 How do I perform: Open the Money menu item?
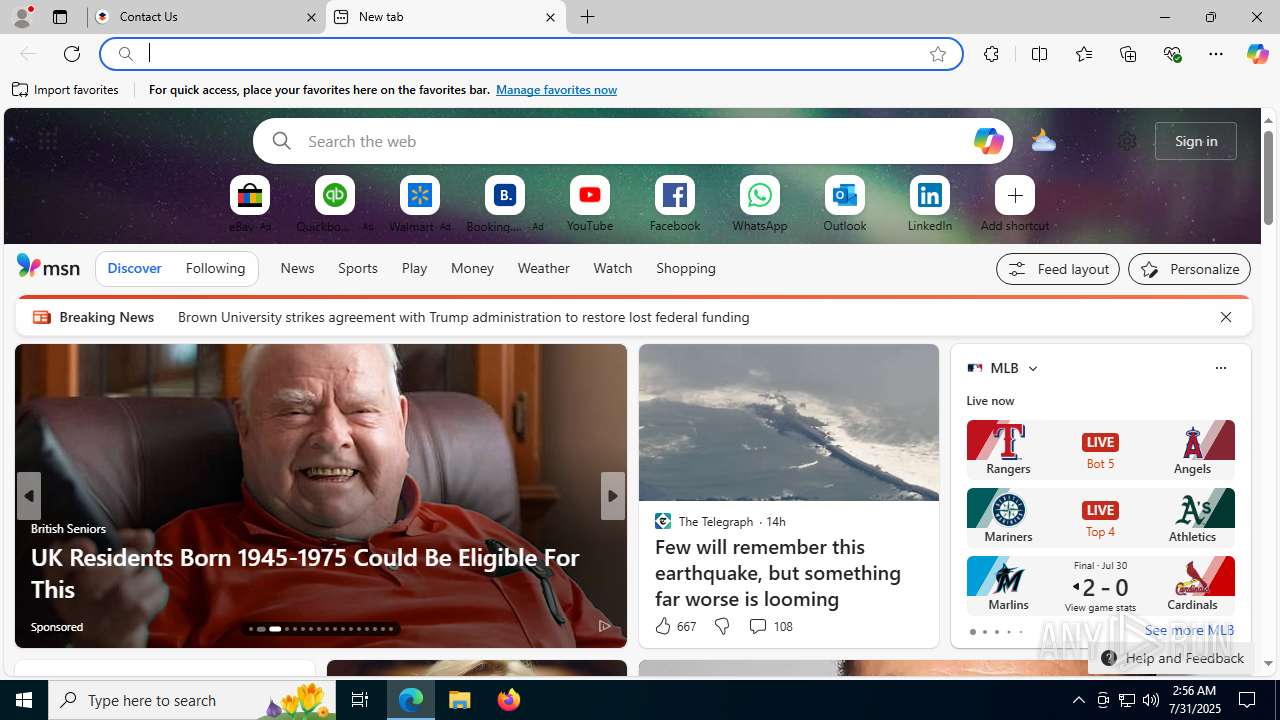click(x=472, y=268)
